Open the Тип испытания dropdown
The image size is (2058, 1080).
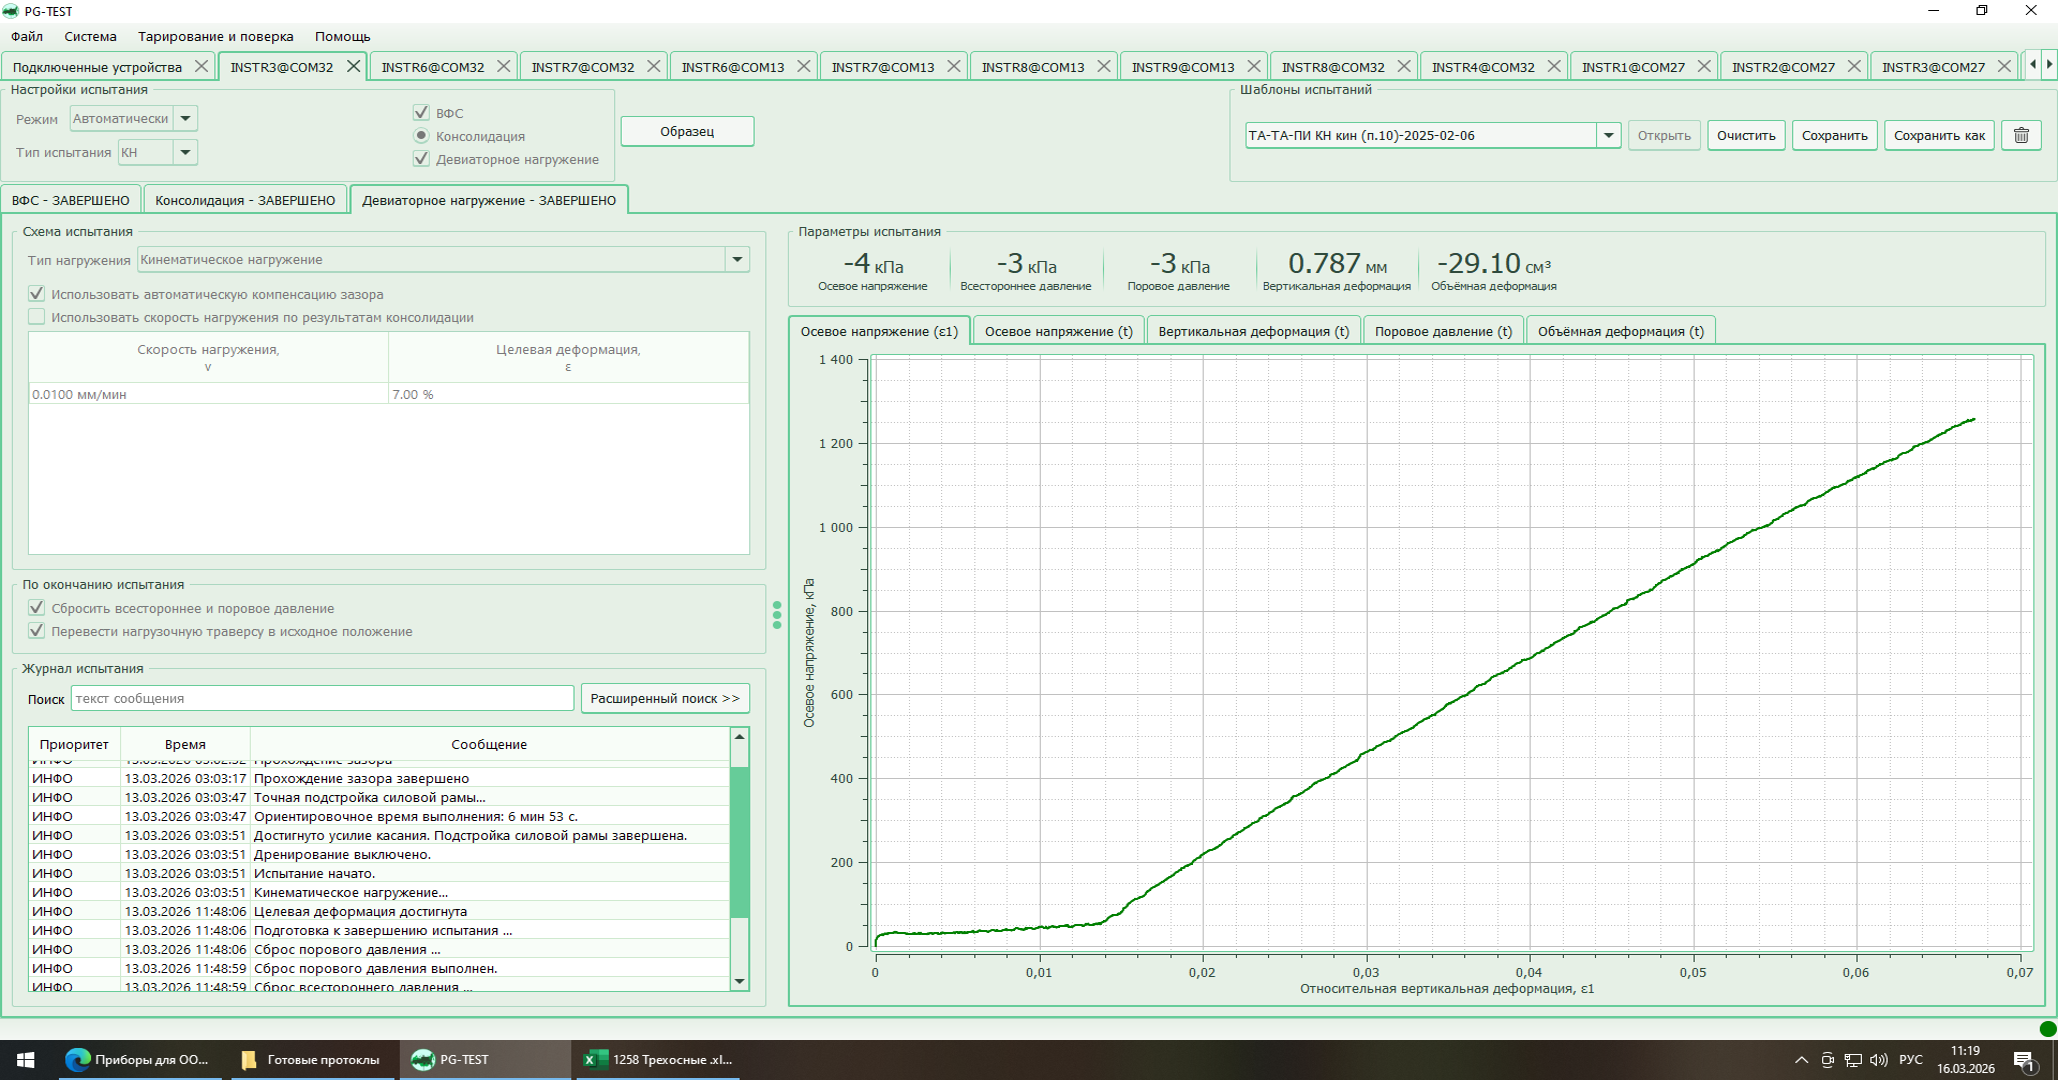click(185, 152)
